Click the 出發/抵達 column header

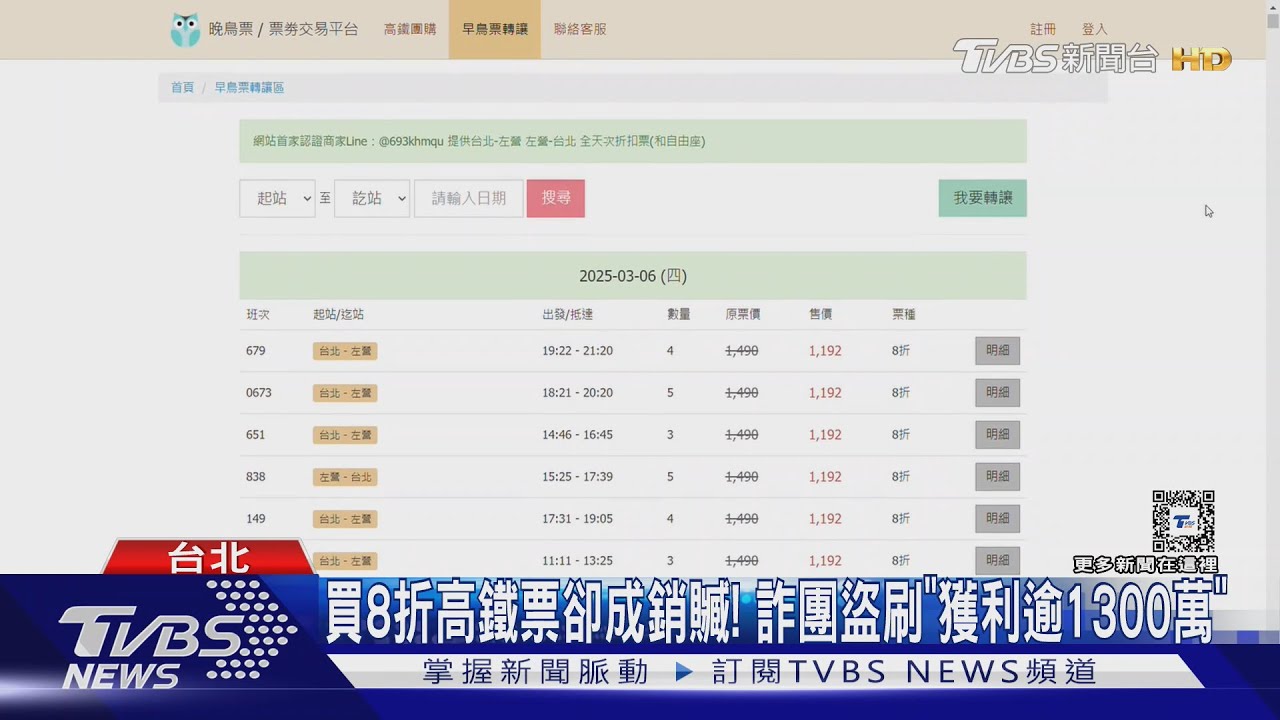tap(568, 314)
